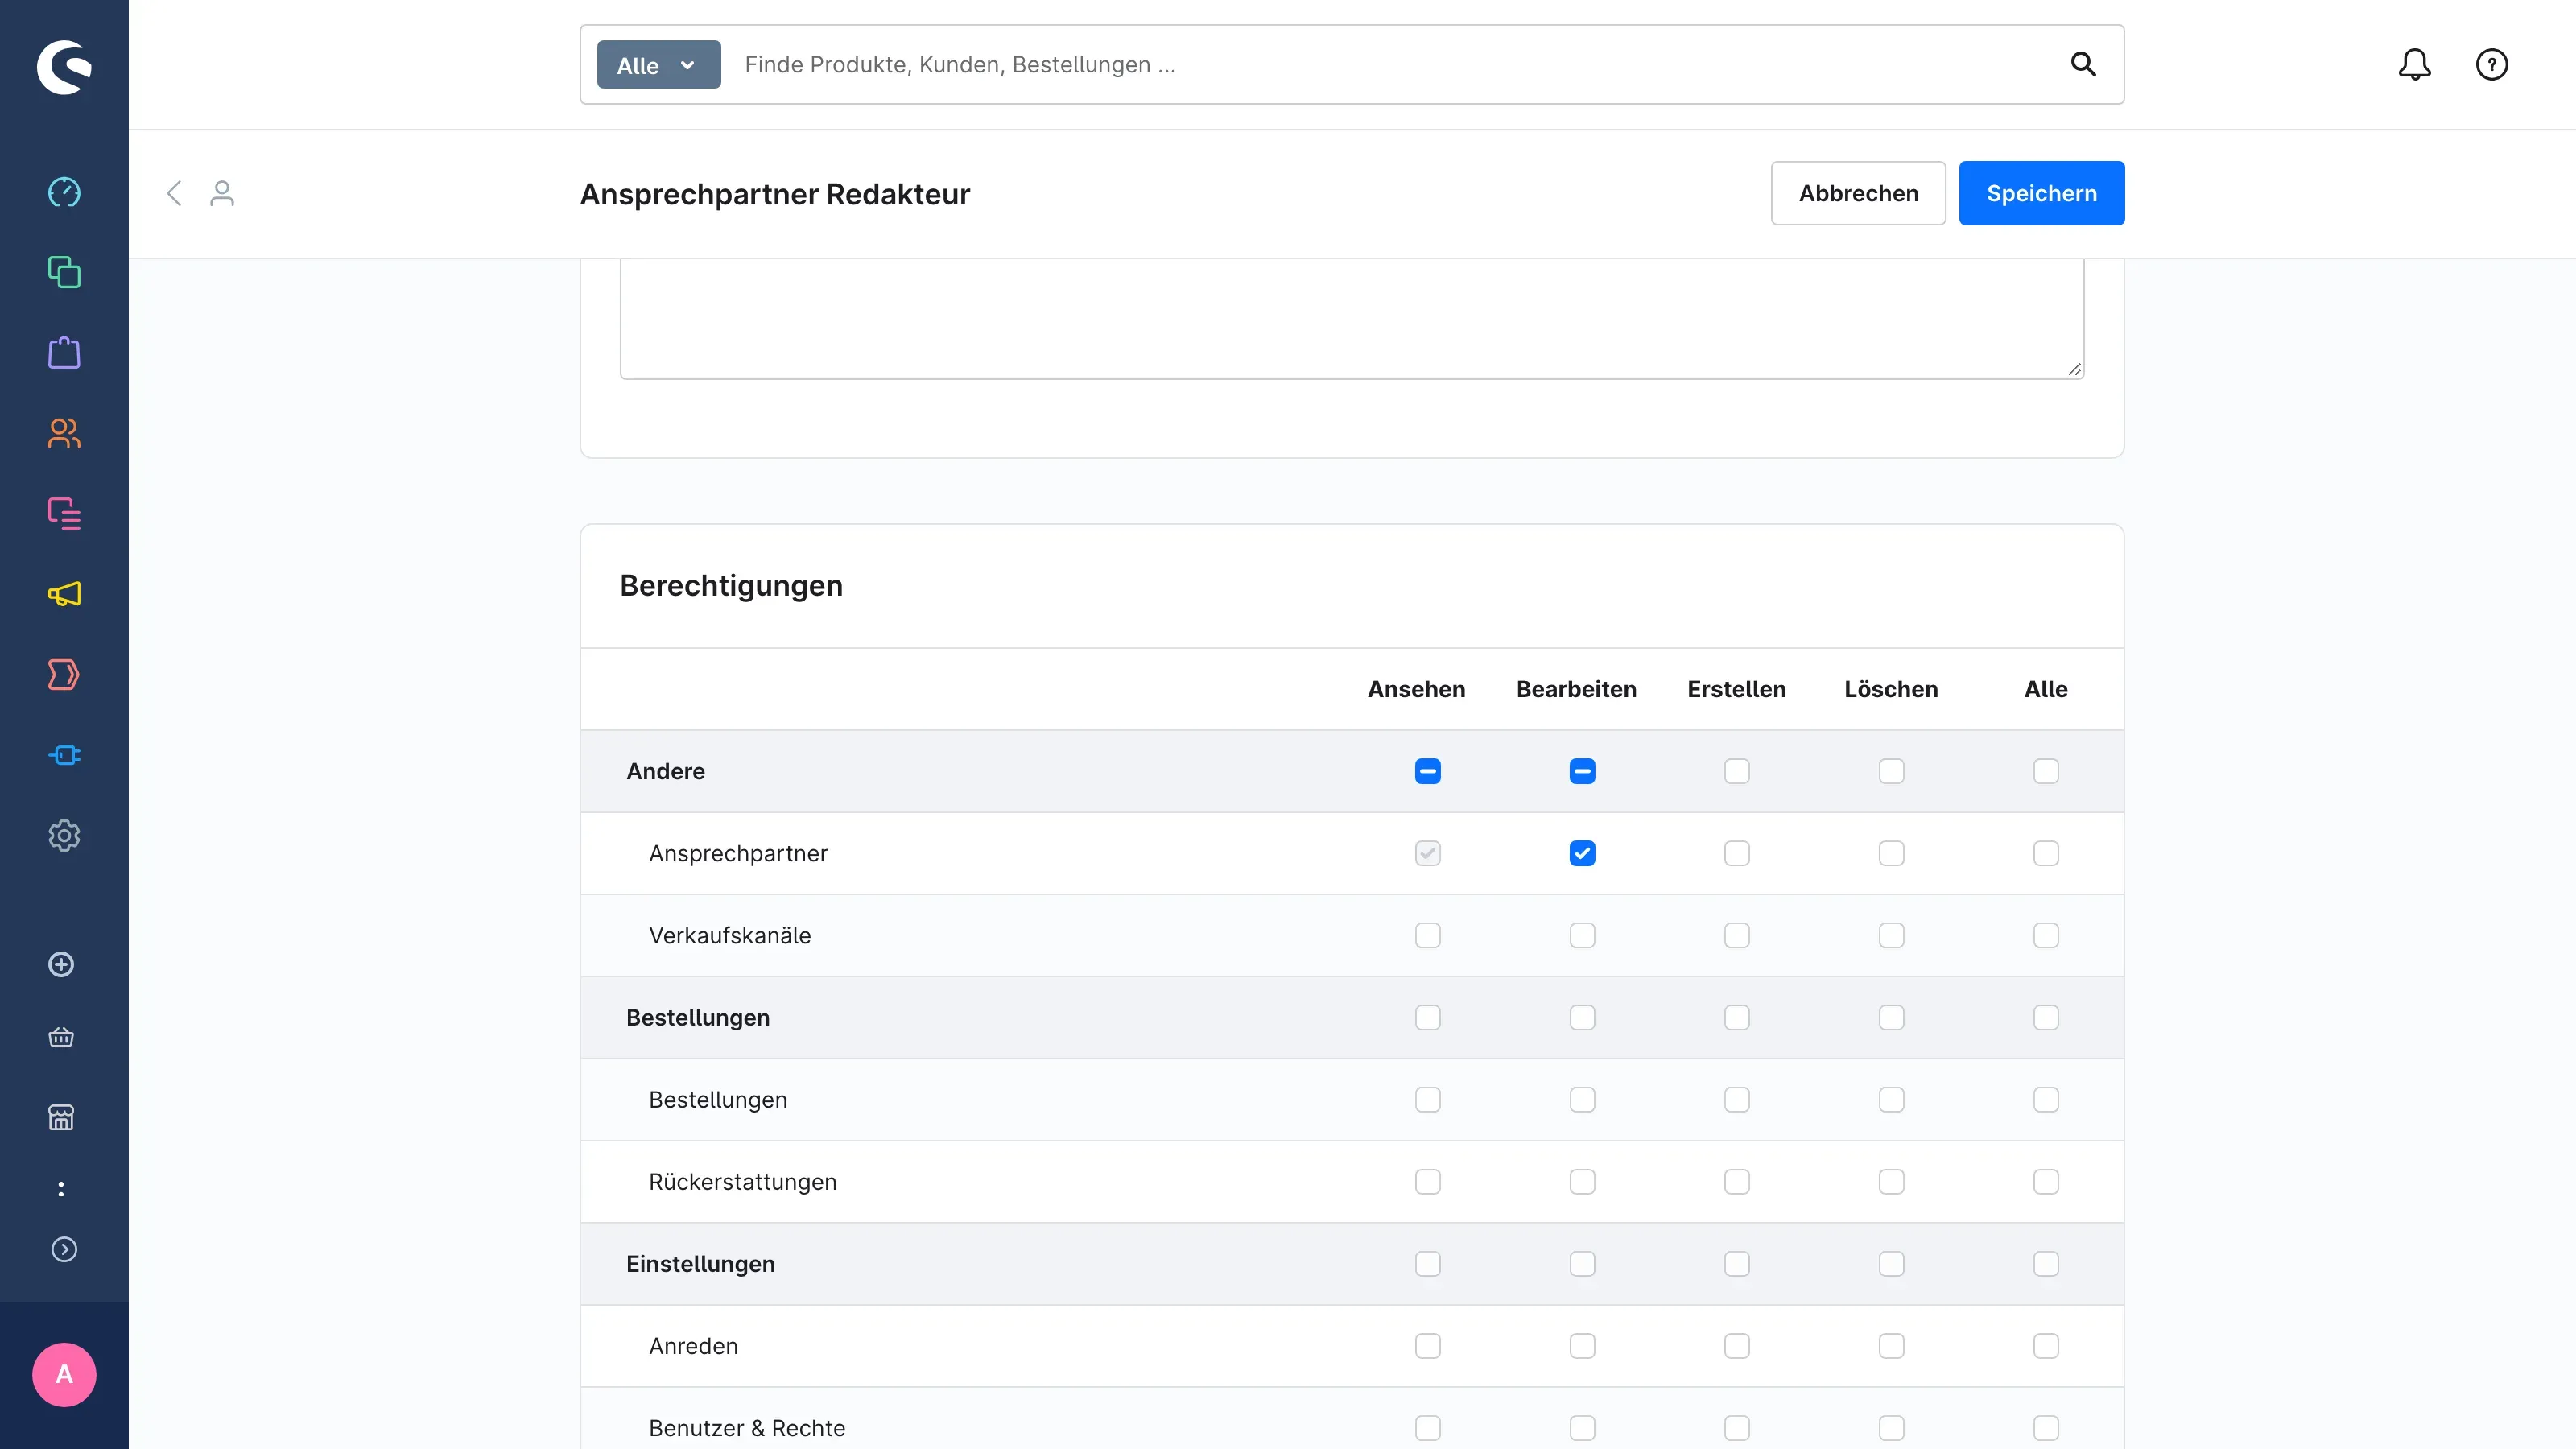Toggle Andere group Bearbeiten checkbox
2576x1449 pixels.
point(1582,771)
